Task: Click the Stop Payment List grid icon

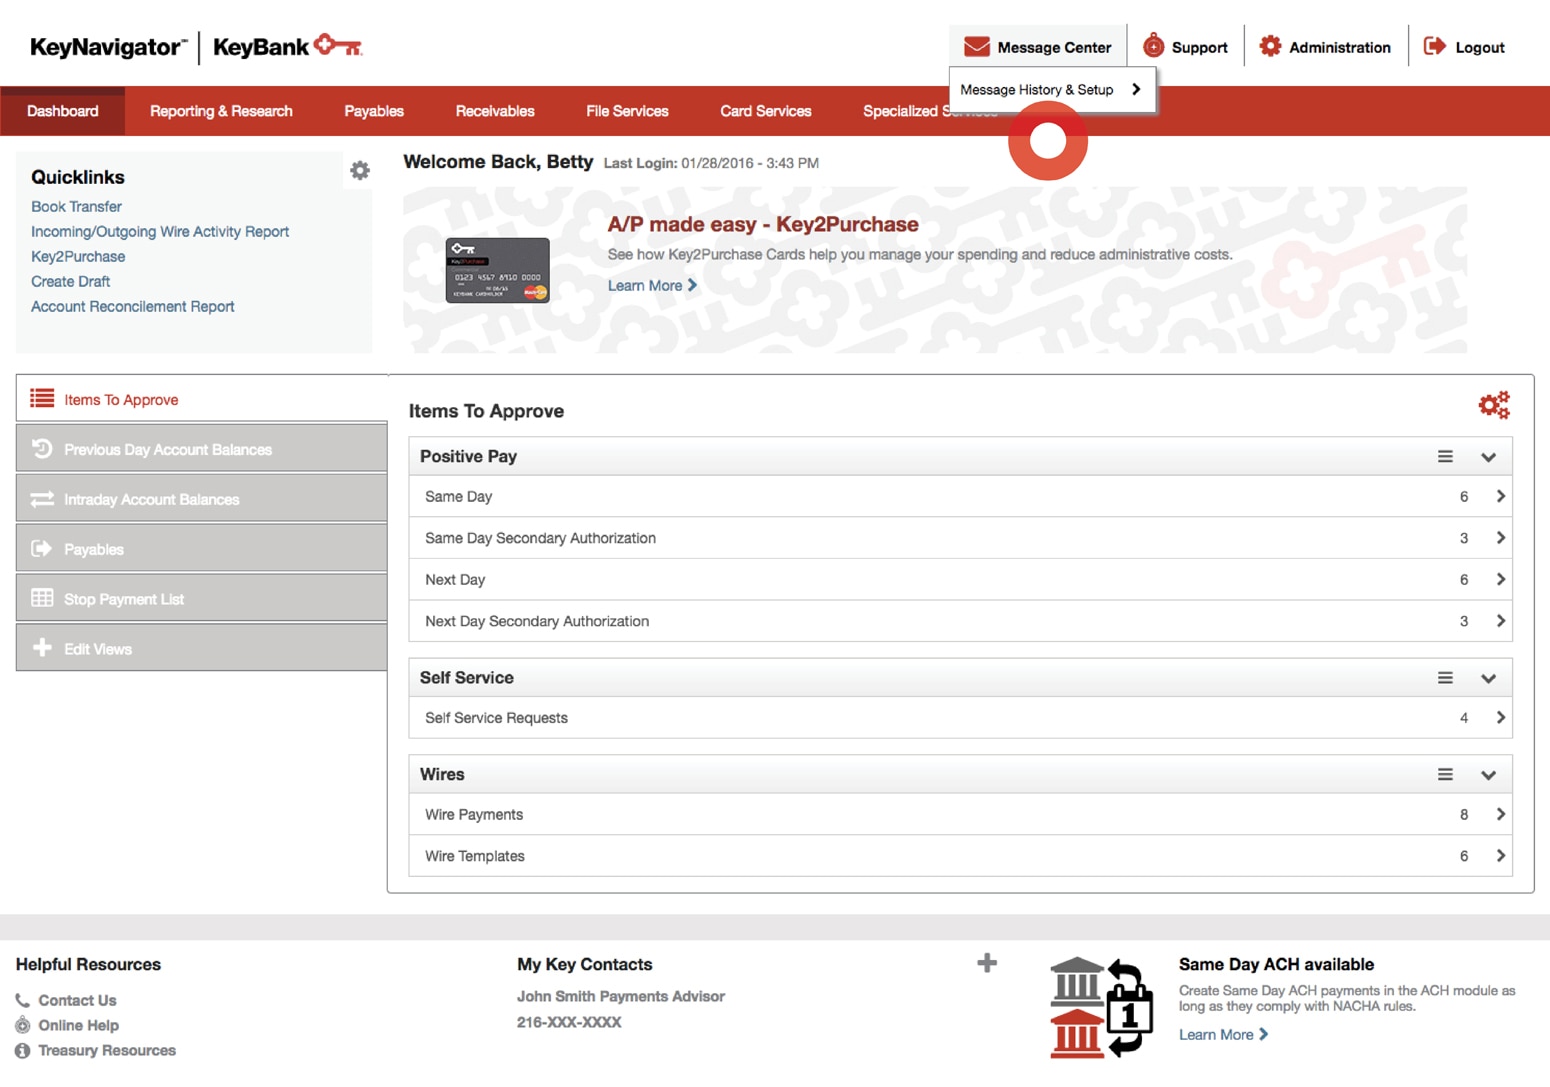Action: (42, 598)
